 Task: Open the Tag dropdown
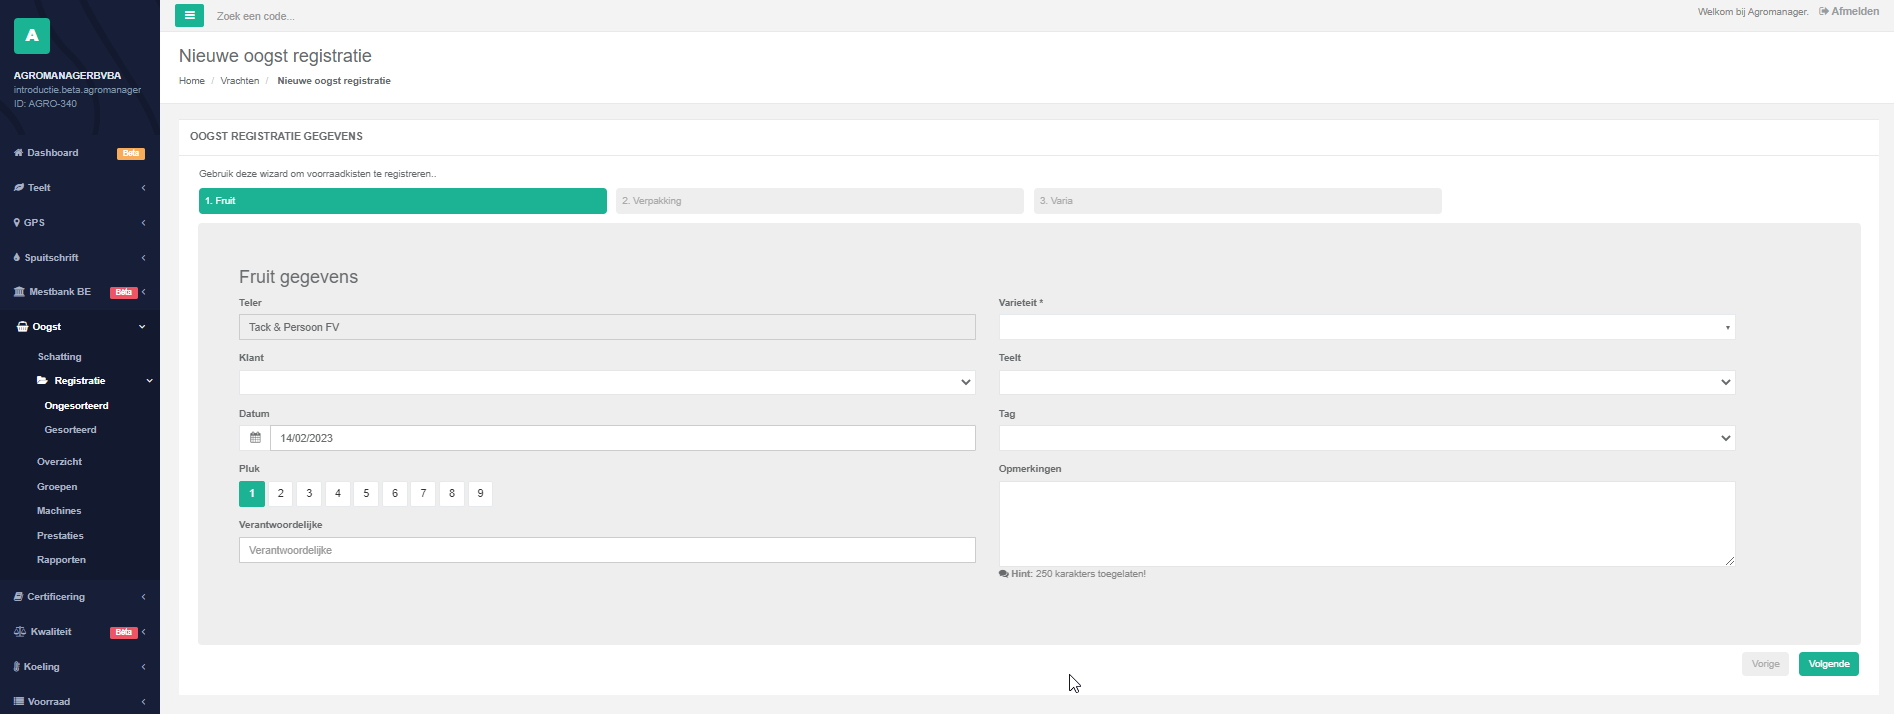(x=1367, y=438)
